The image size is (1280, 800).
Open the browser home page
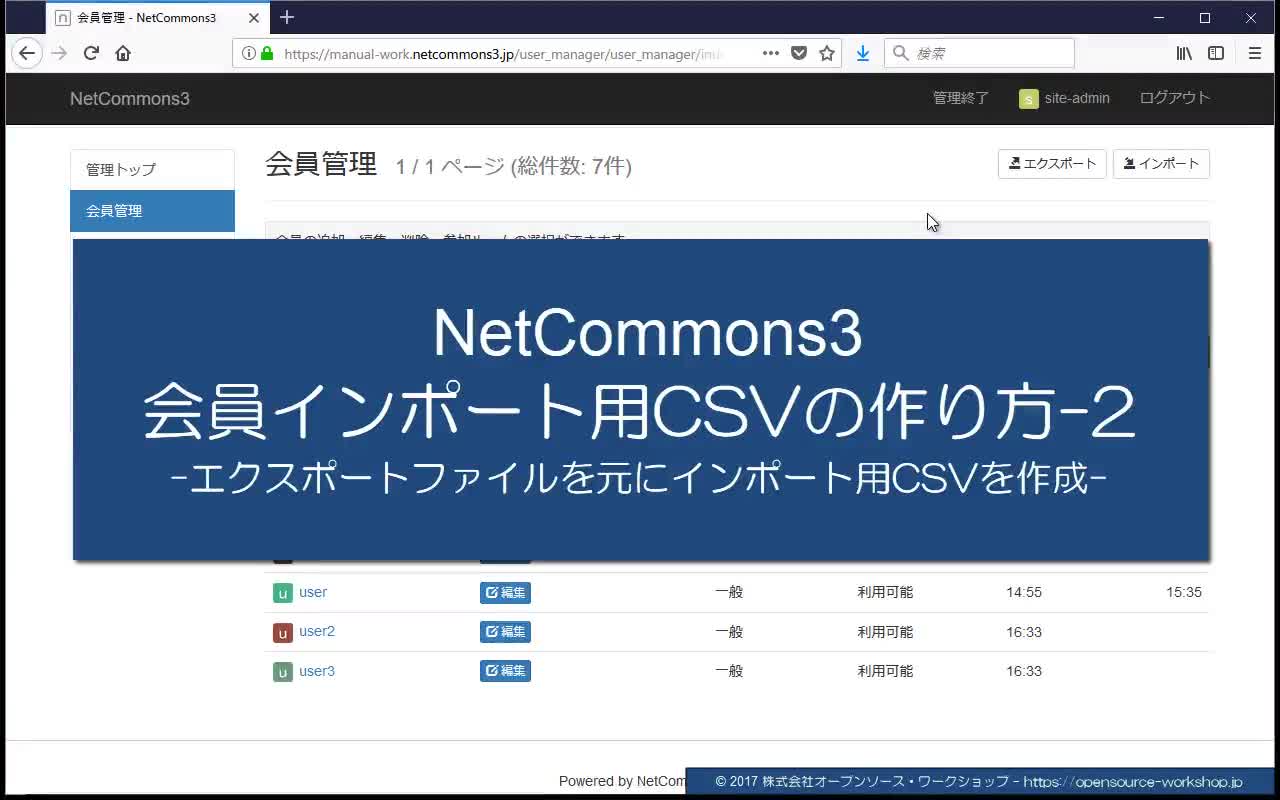pos(123,53)
